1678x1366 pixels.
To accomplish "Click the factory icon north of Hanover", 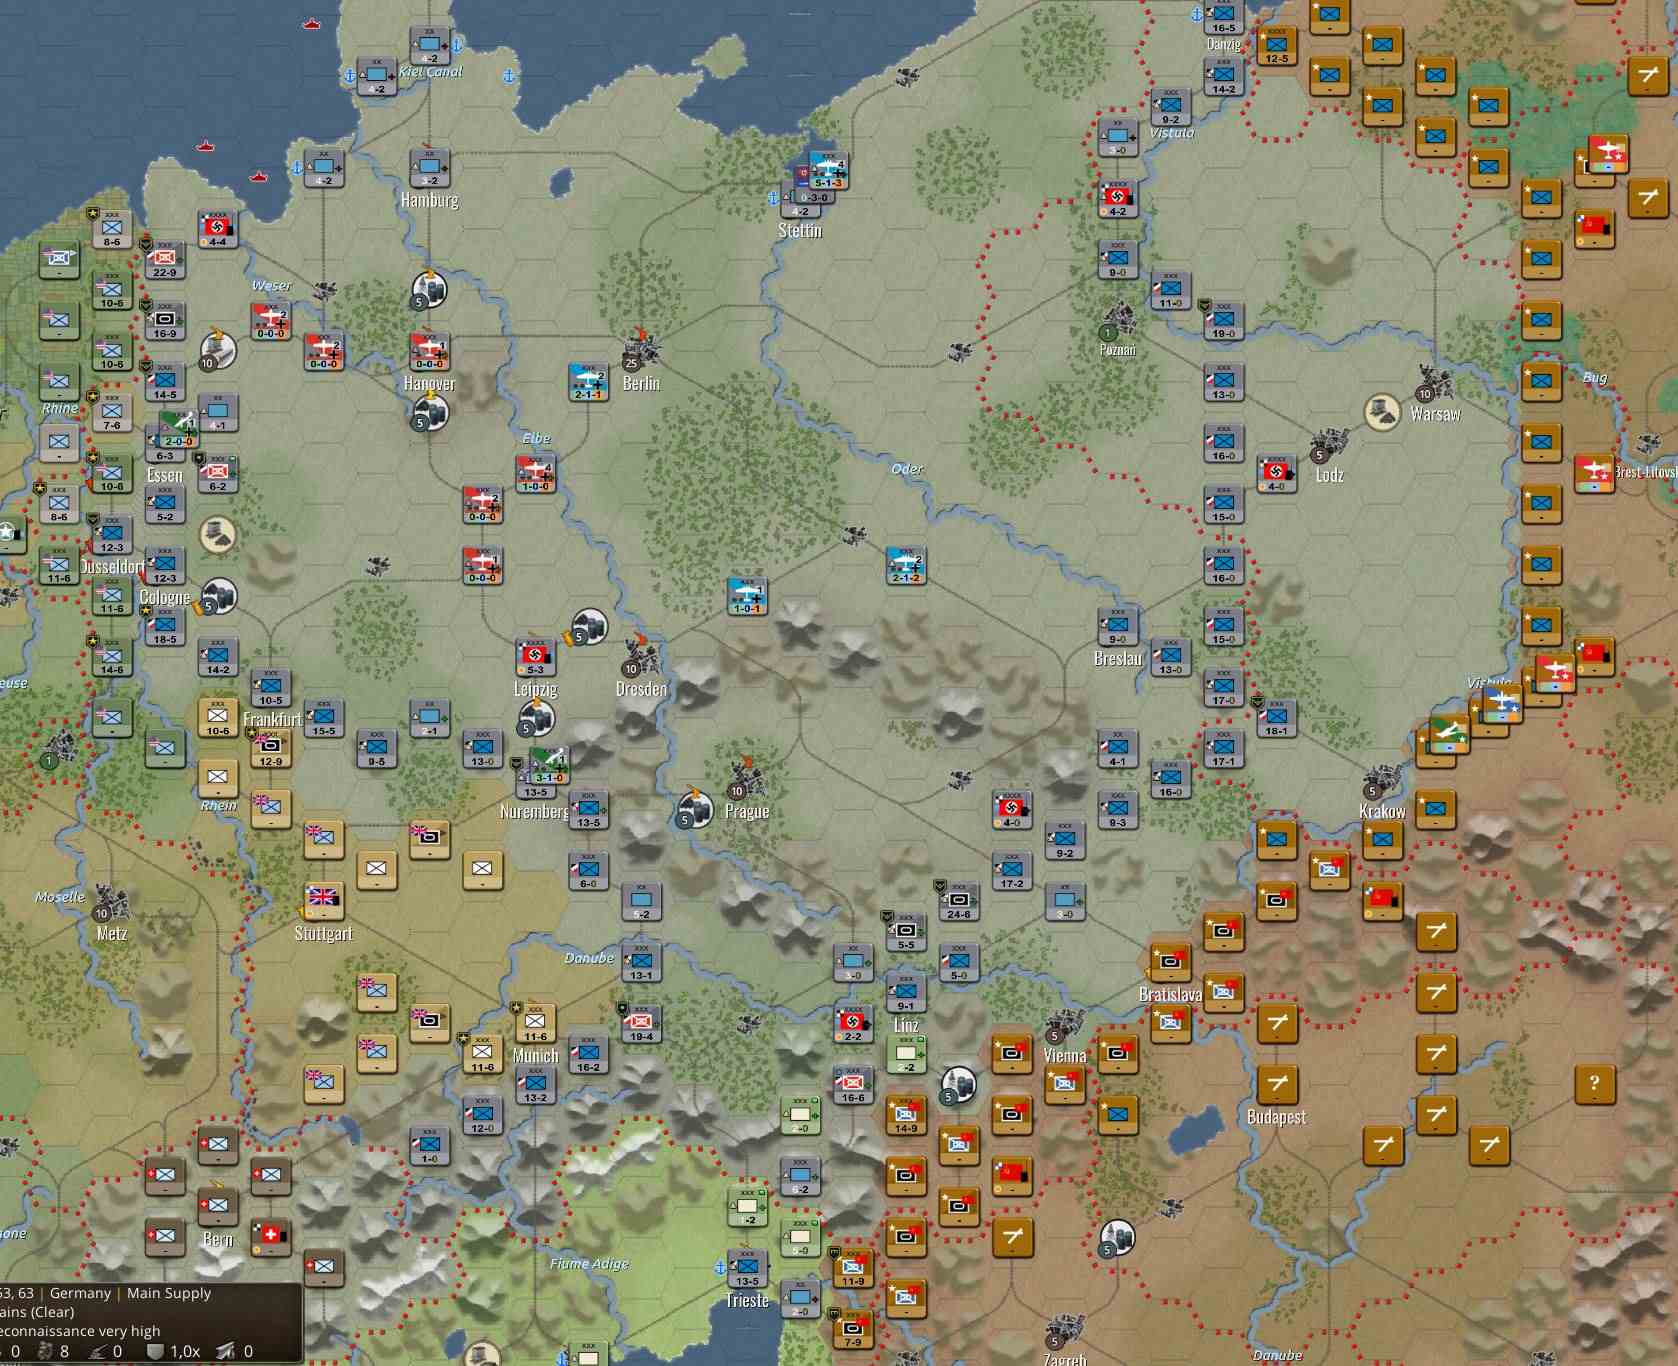I will 429,290.
